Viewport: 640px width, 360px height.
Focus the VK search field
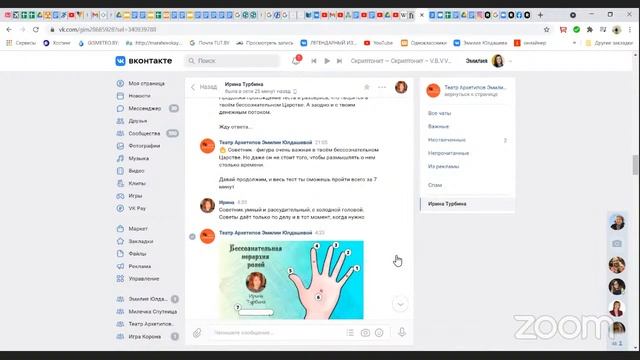[x=233, y=61]
